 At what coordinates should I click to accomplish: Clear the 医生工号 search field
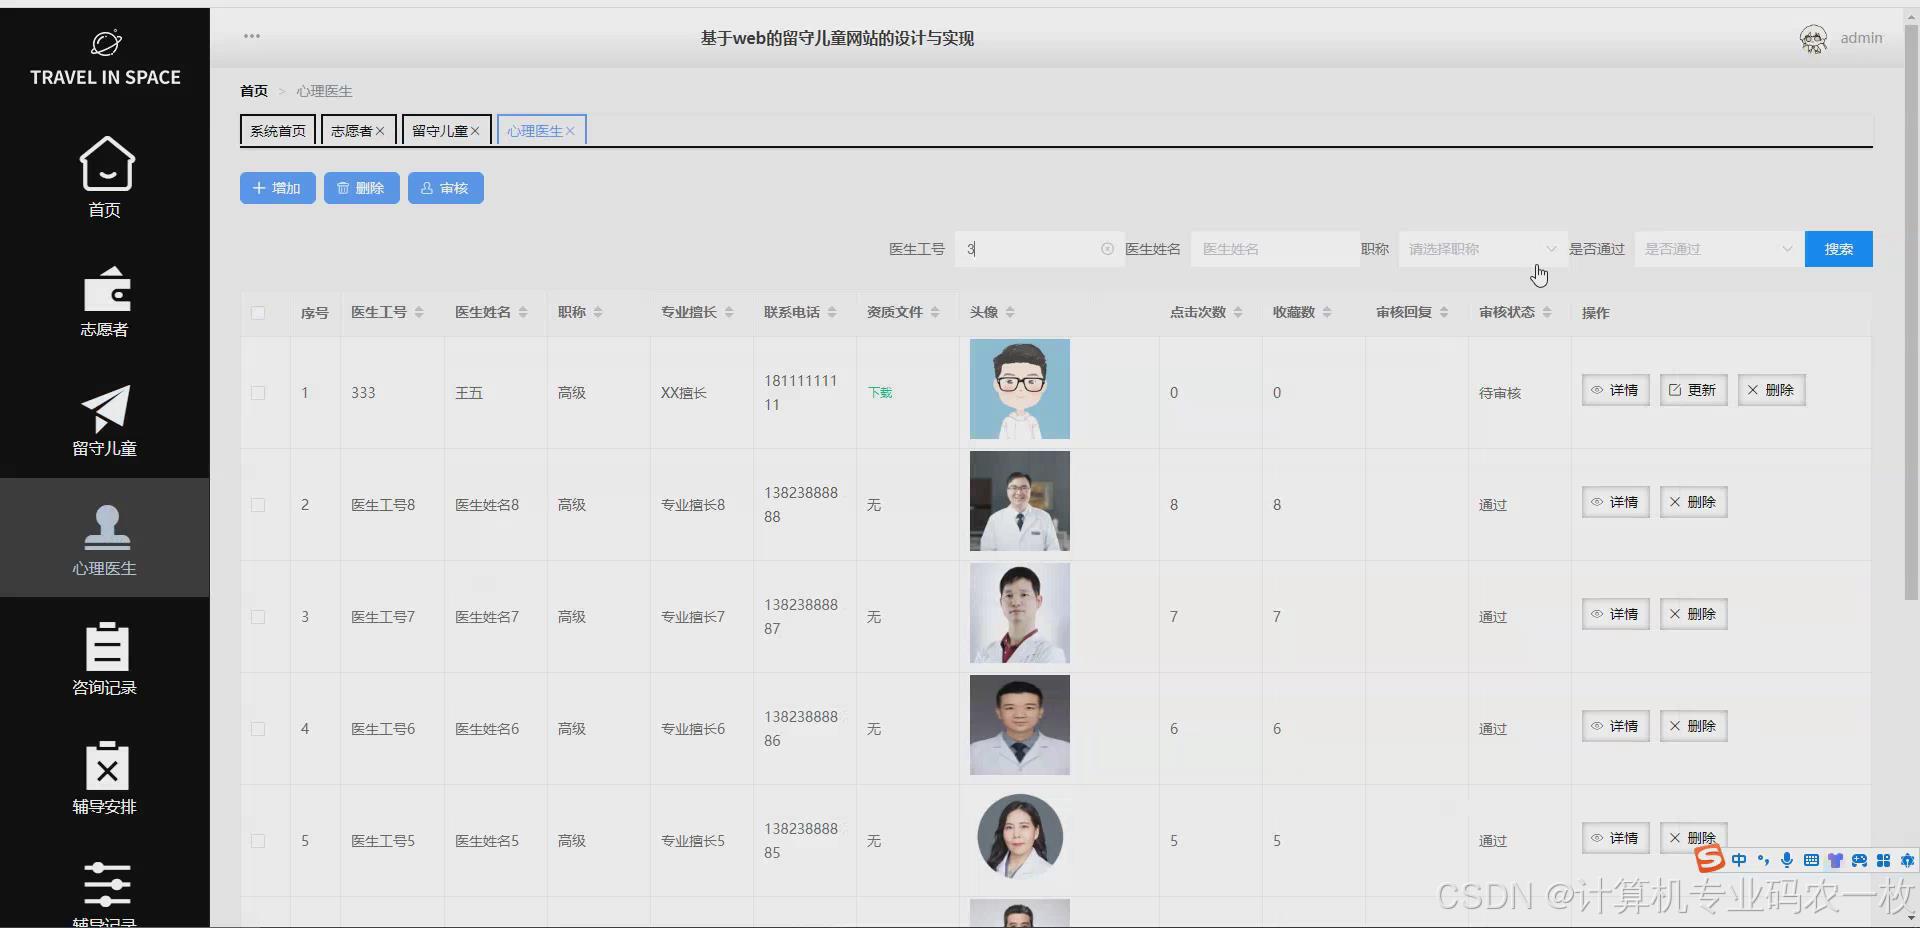[1107, 249]
